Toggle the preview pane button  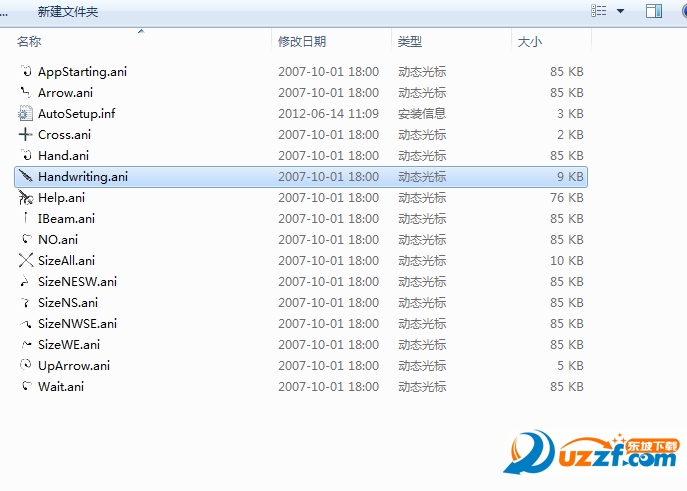(654, 11)
